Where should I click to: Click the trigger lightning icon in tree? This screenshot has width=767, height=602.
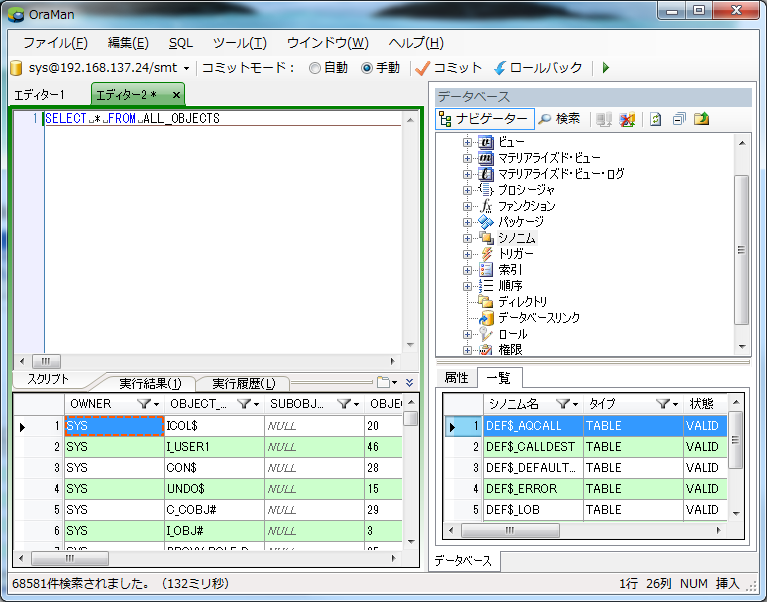coord(486,254)
